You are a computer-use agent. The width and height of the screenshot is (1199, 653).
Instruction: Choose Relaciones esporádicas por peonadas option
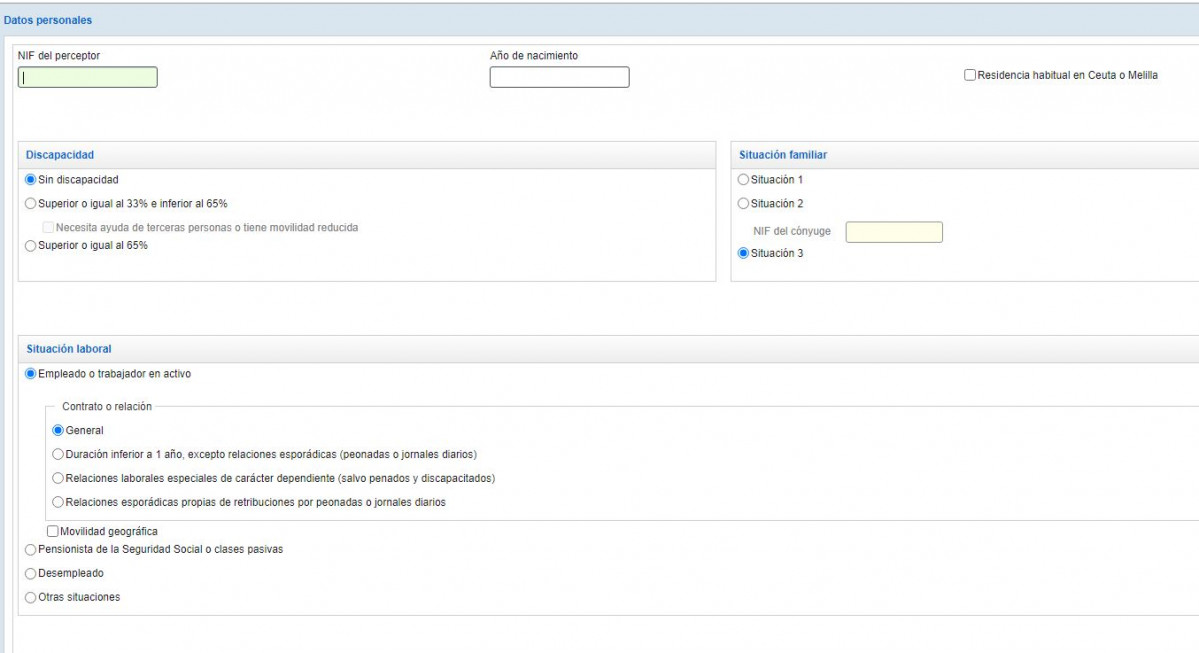(58, 502)
